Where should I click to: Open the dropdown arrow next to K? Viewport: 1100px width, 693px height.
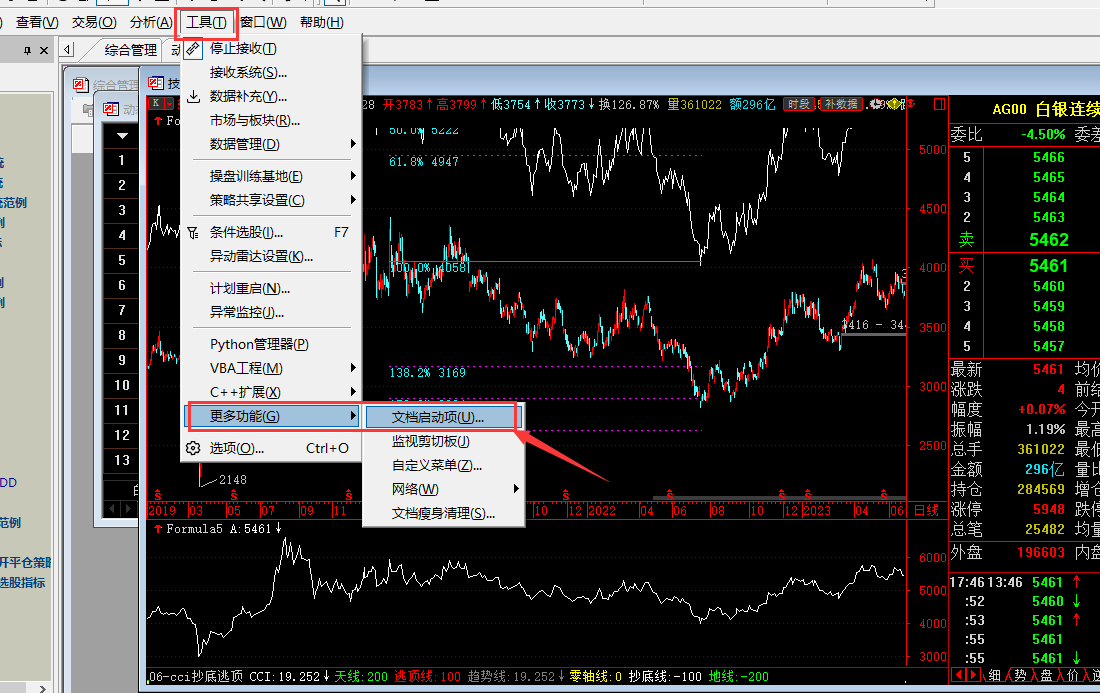(x=169, y=104)
